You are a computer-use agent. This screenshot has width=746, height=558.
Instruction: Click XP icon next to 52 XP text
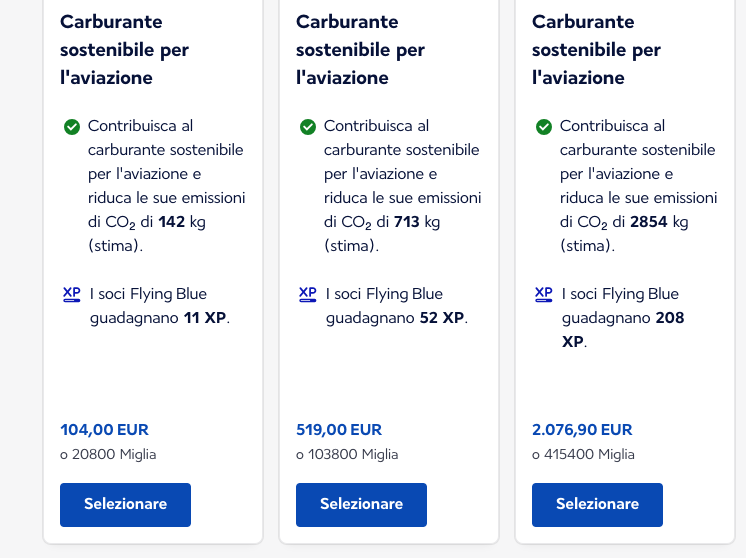(308, 294)
